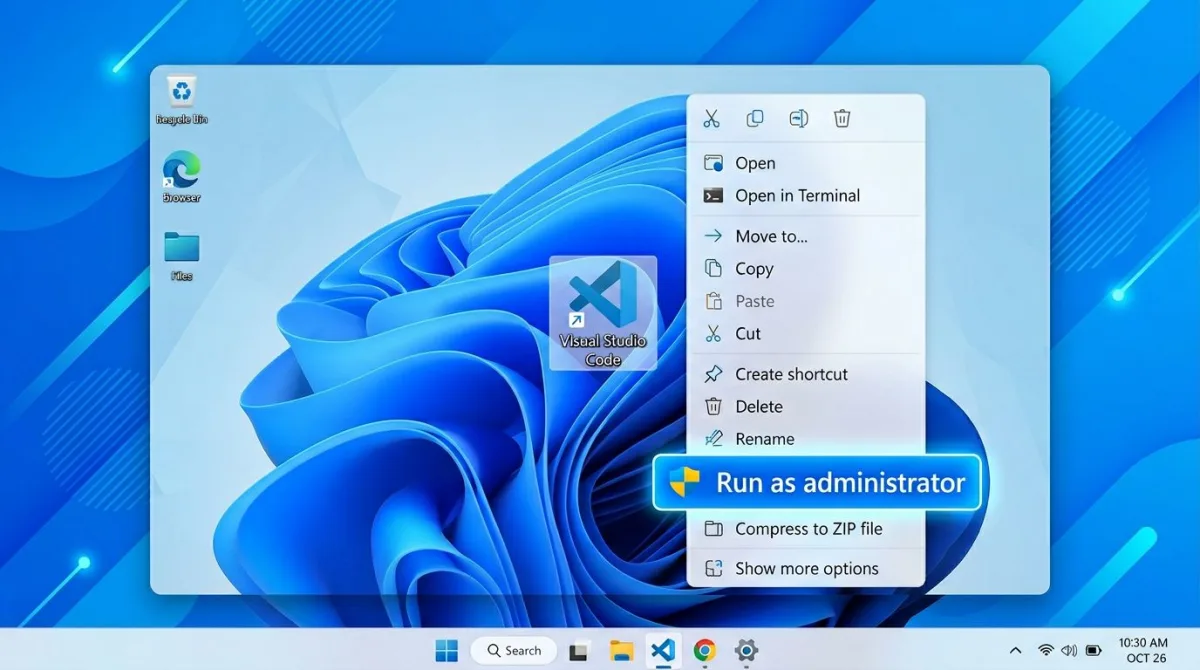Screen dimensions: 1200x670
Task: Click the trash Delete icon in top row
Action: tap(842, 119)
